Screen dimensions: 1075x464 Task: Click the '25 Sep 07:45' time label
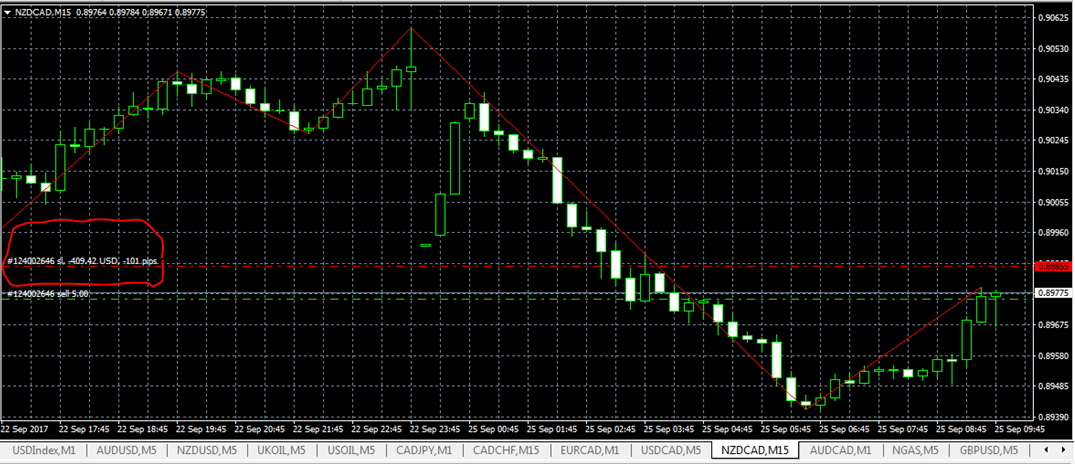[x=904, y=428]
